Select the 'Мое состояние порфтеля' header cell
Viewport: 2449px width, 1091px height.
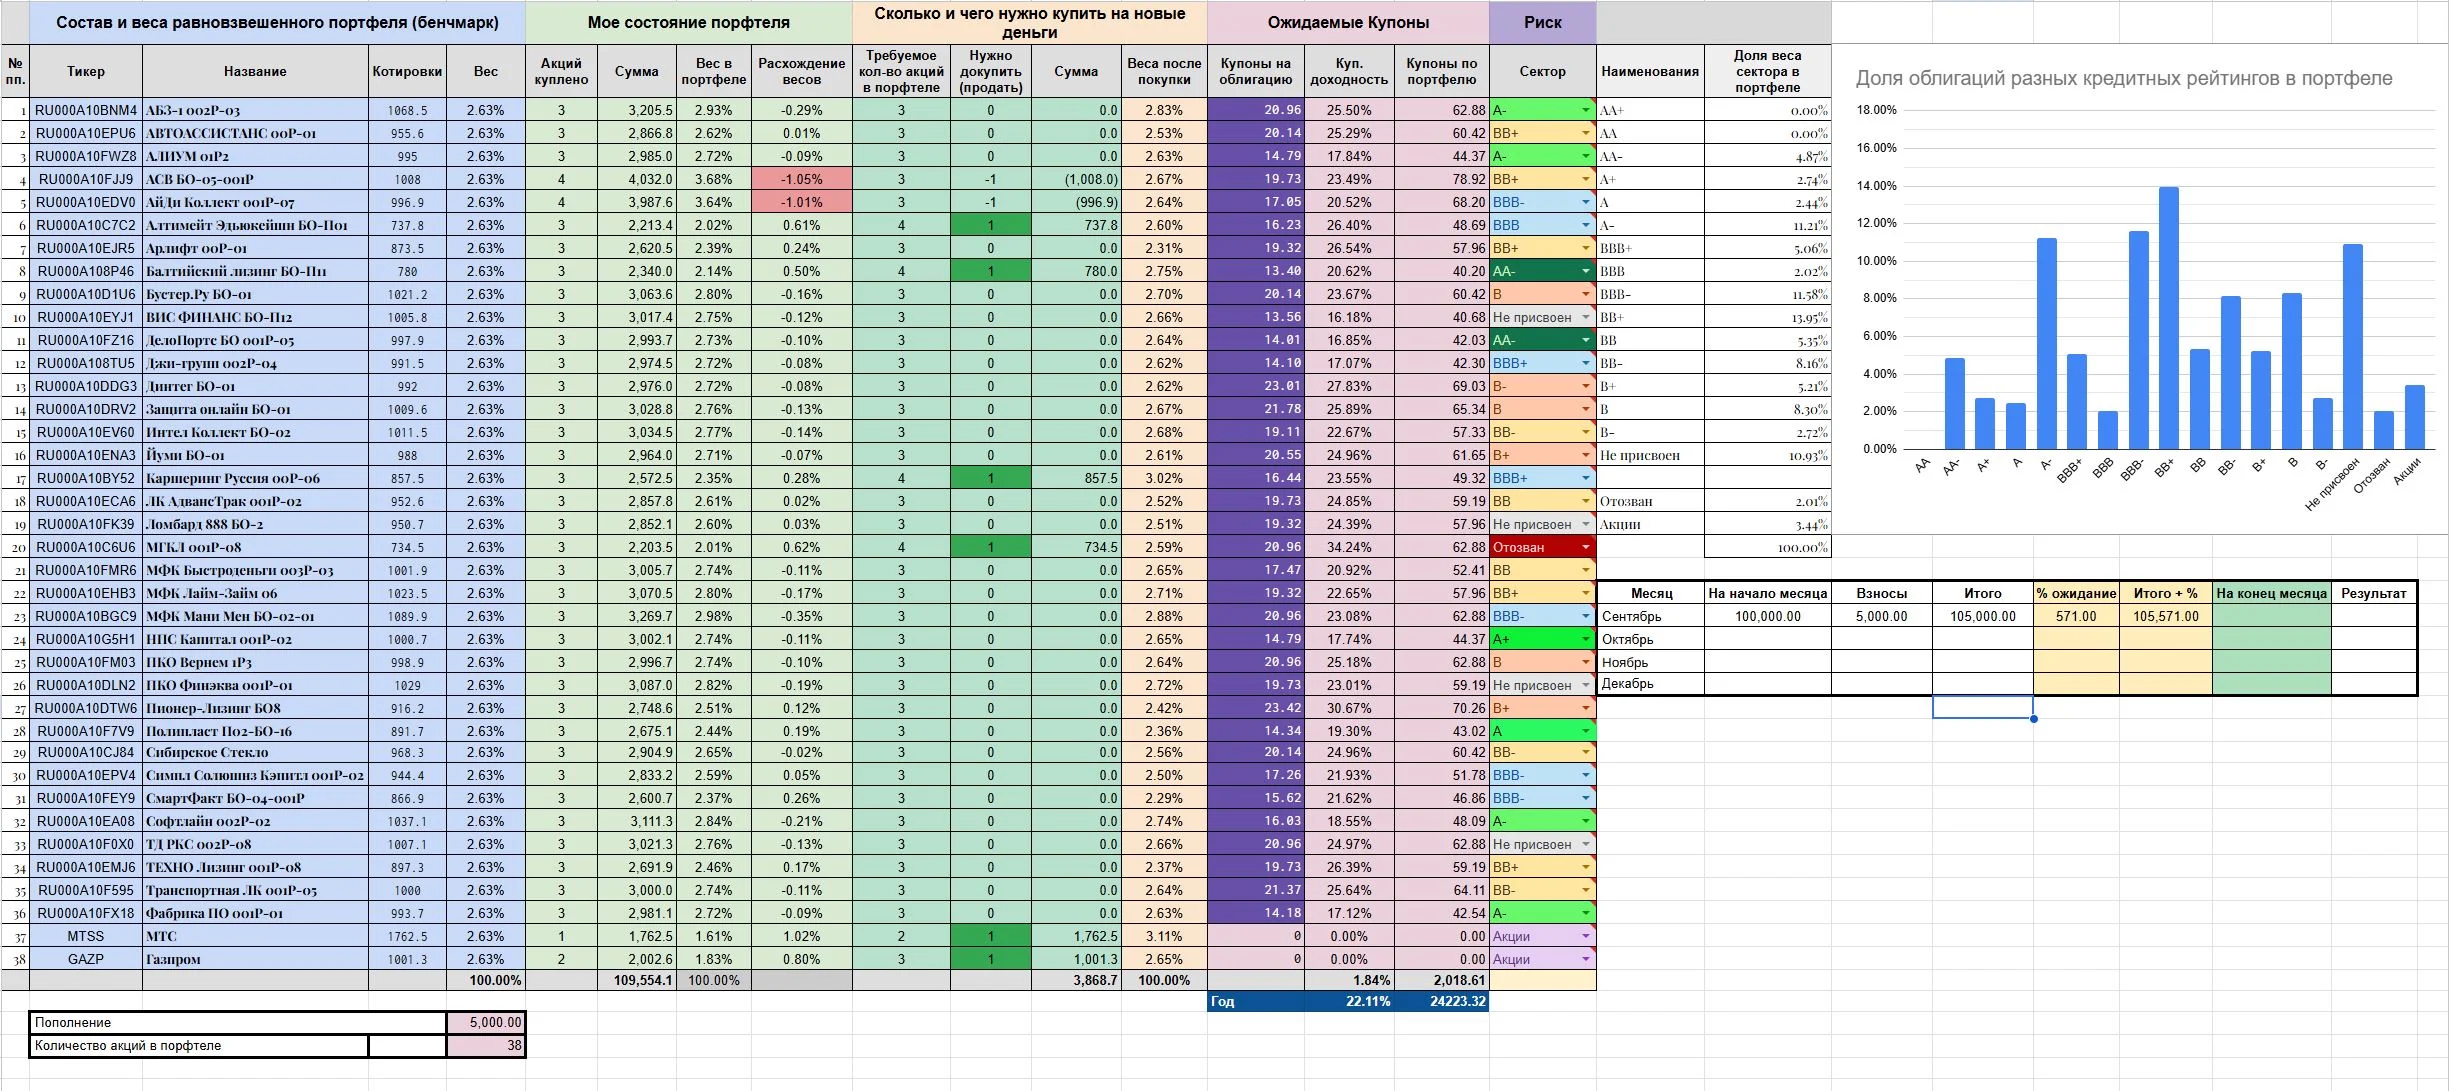click(689, 22)
